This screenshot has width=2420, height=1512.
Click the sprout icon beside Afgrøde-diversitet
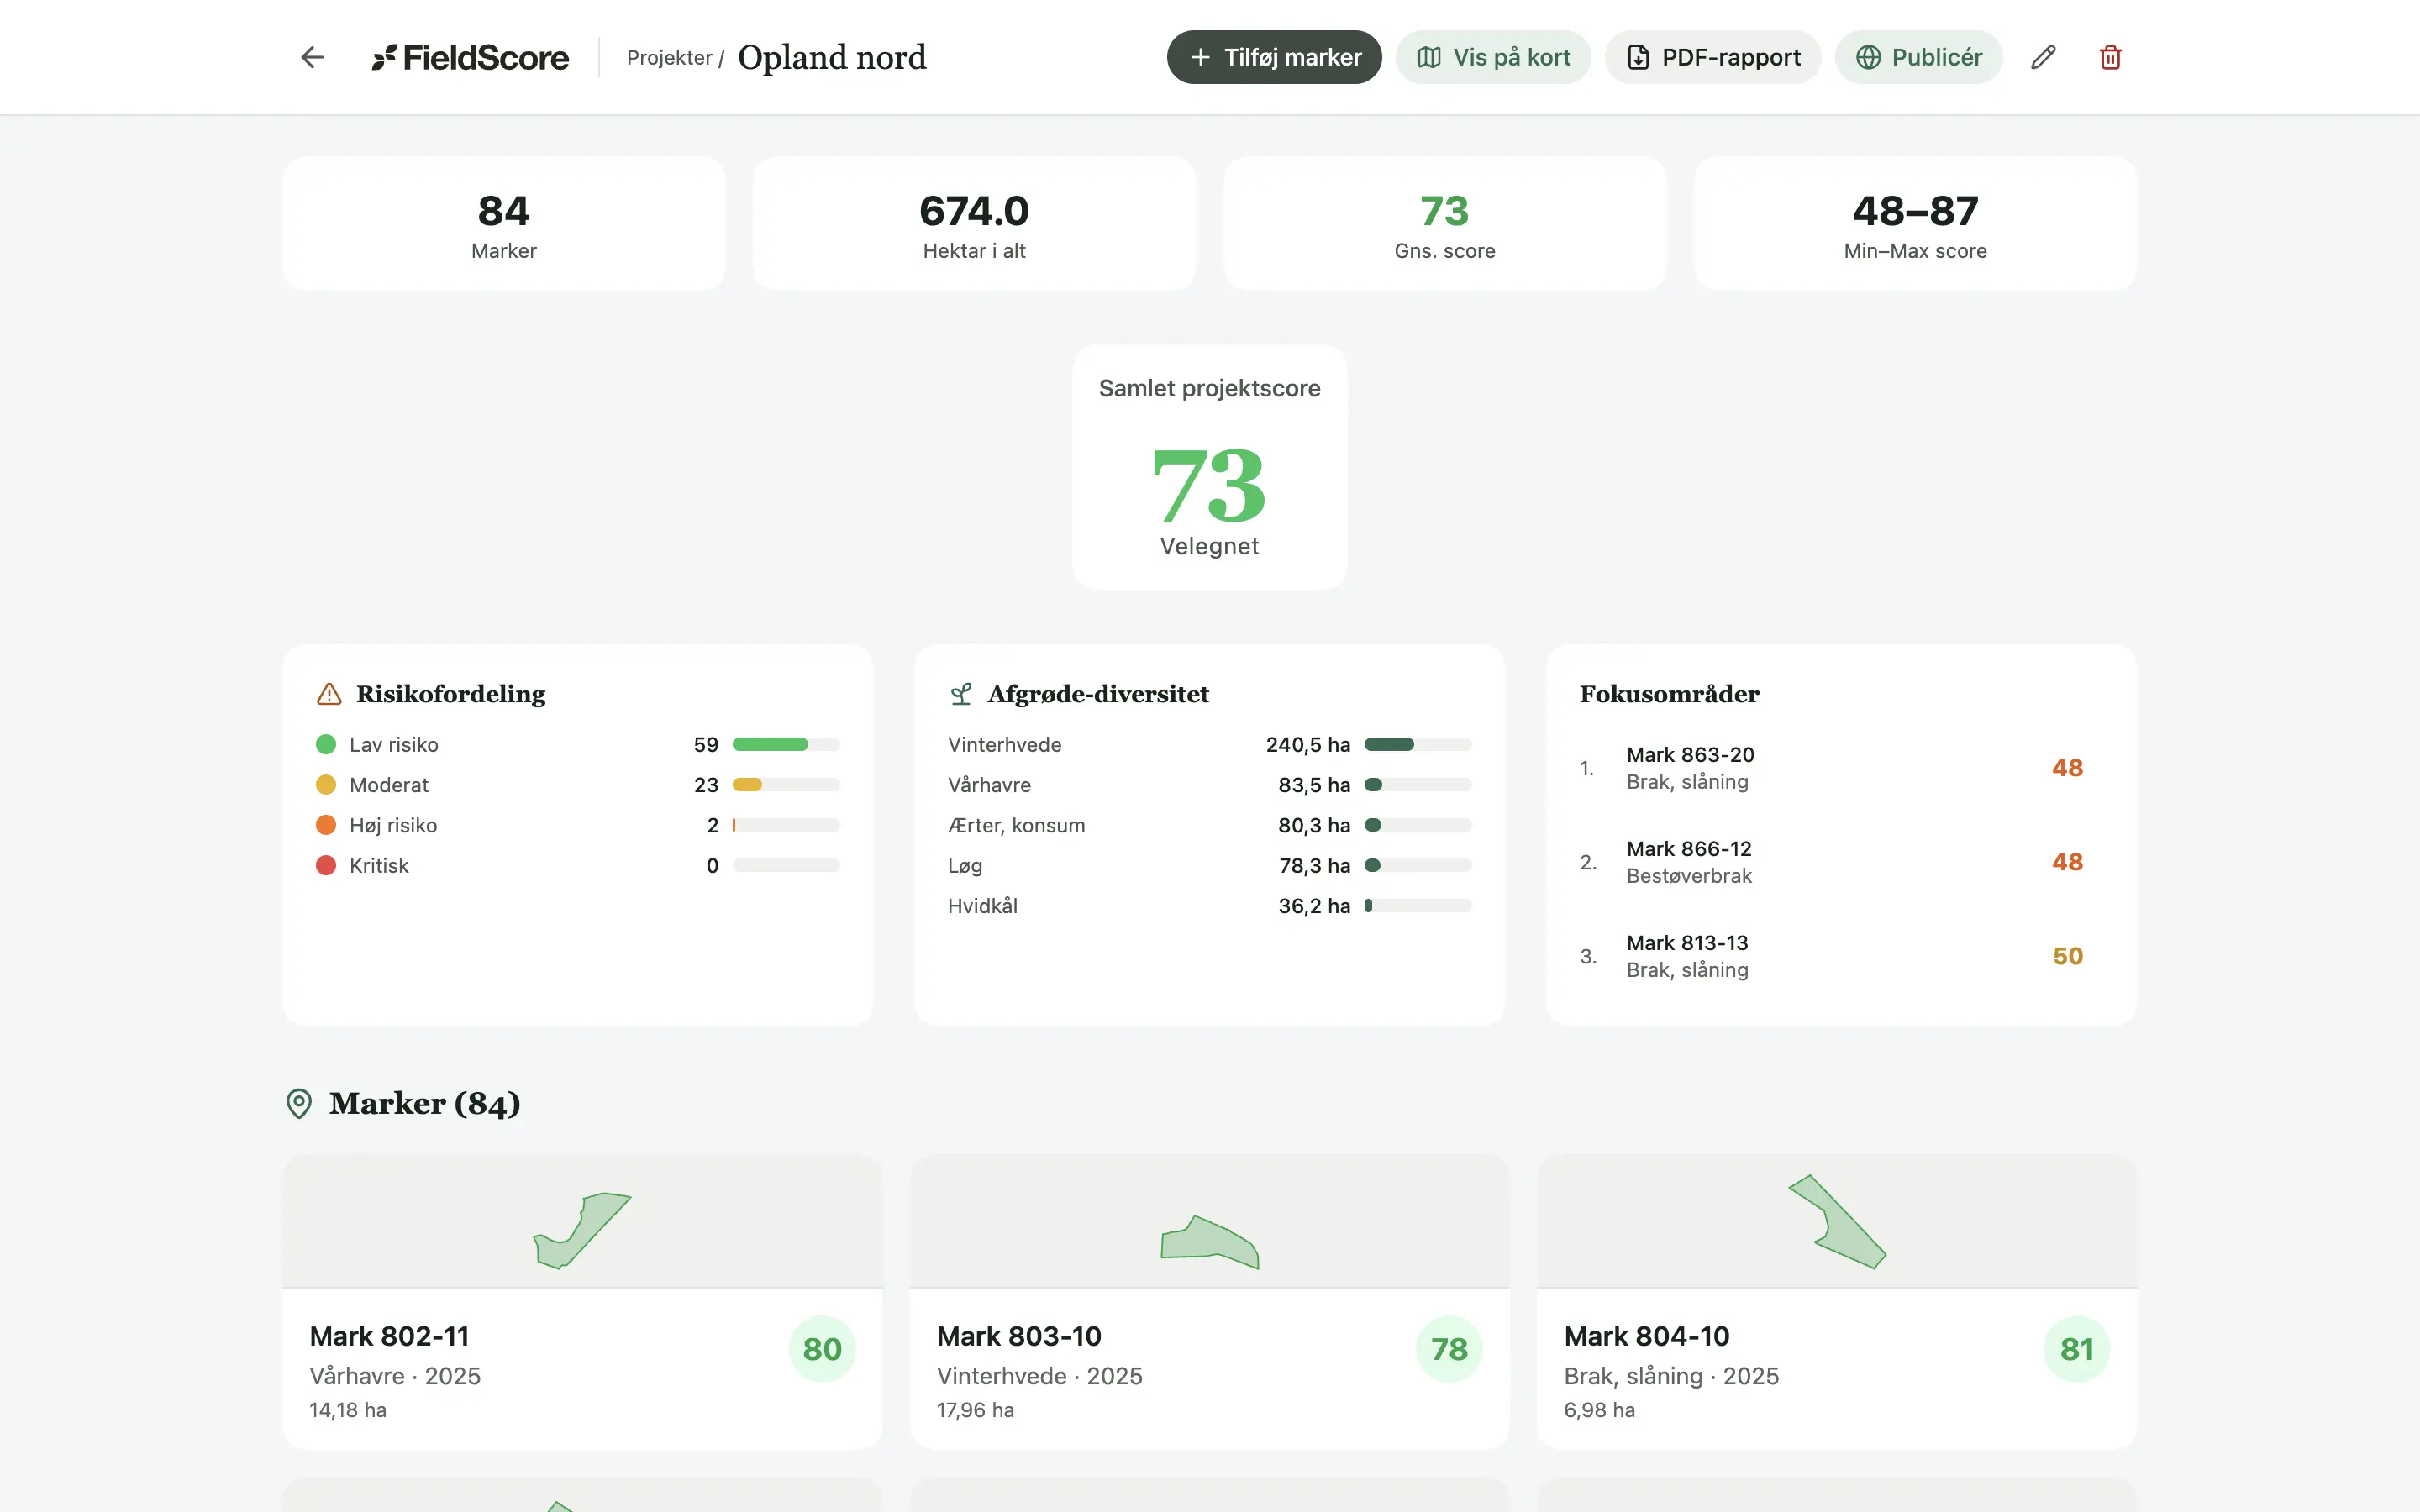click(961, 694)
